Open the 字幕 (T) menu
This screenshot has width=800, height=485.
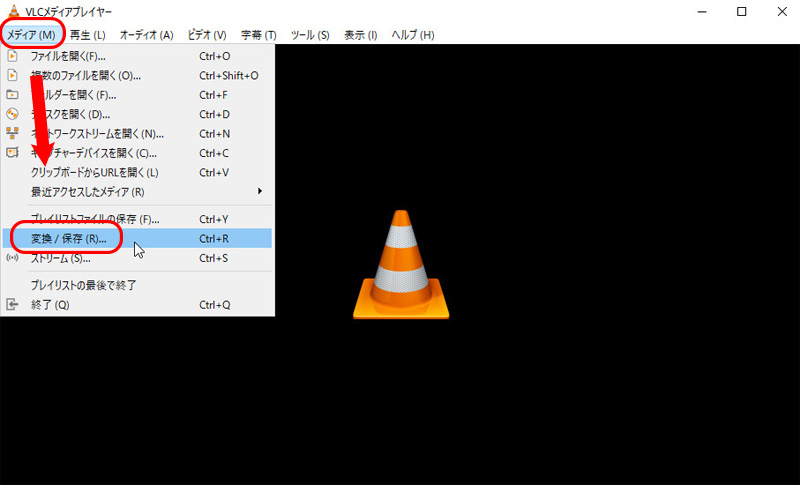click(x=259, y=35)
